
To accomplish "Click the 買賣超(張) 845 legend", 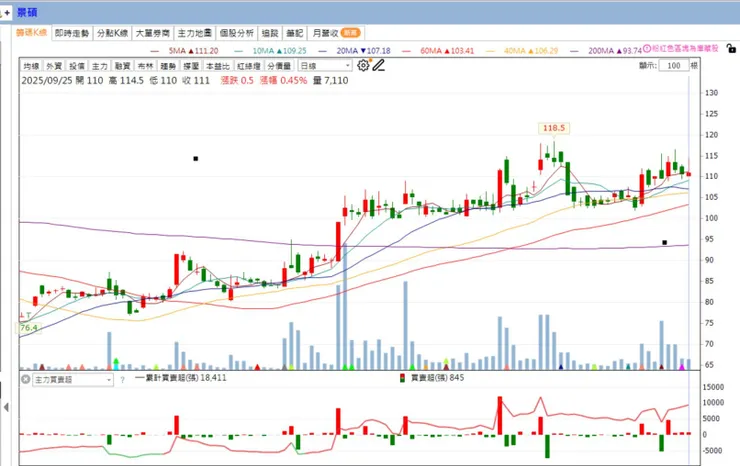I will [432, 378].
